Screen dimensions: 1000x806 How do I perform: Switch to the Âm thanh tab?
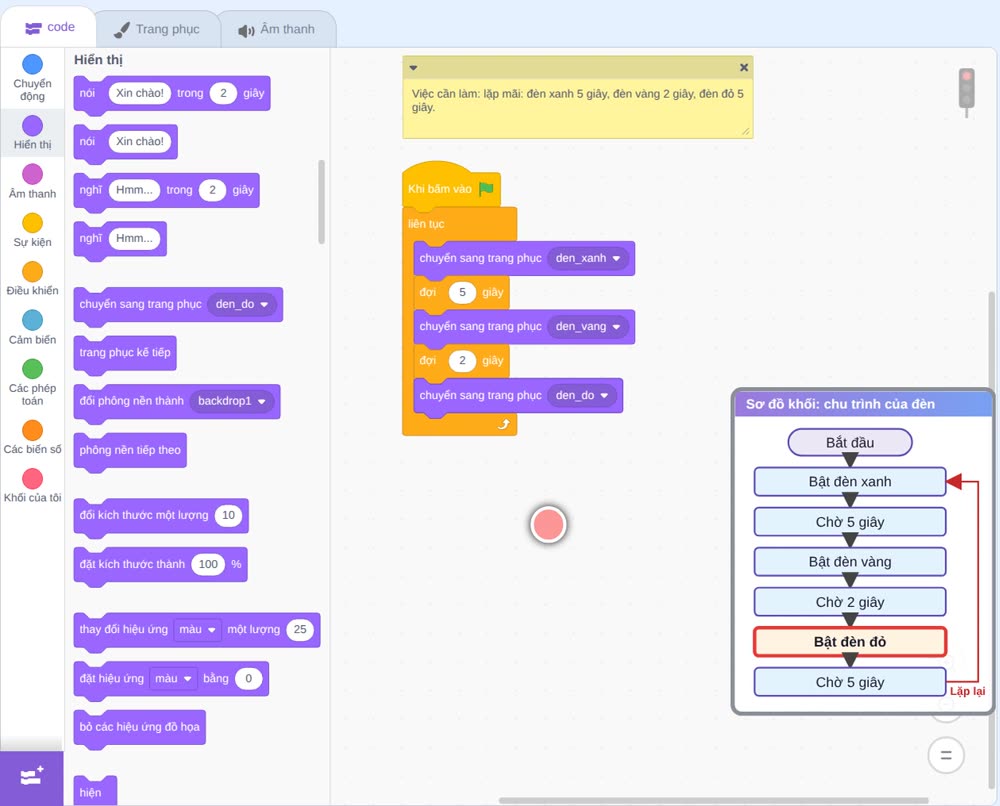pyautogui.click(x=277, y=29)
